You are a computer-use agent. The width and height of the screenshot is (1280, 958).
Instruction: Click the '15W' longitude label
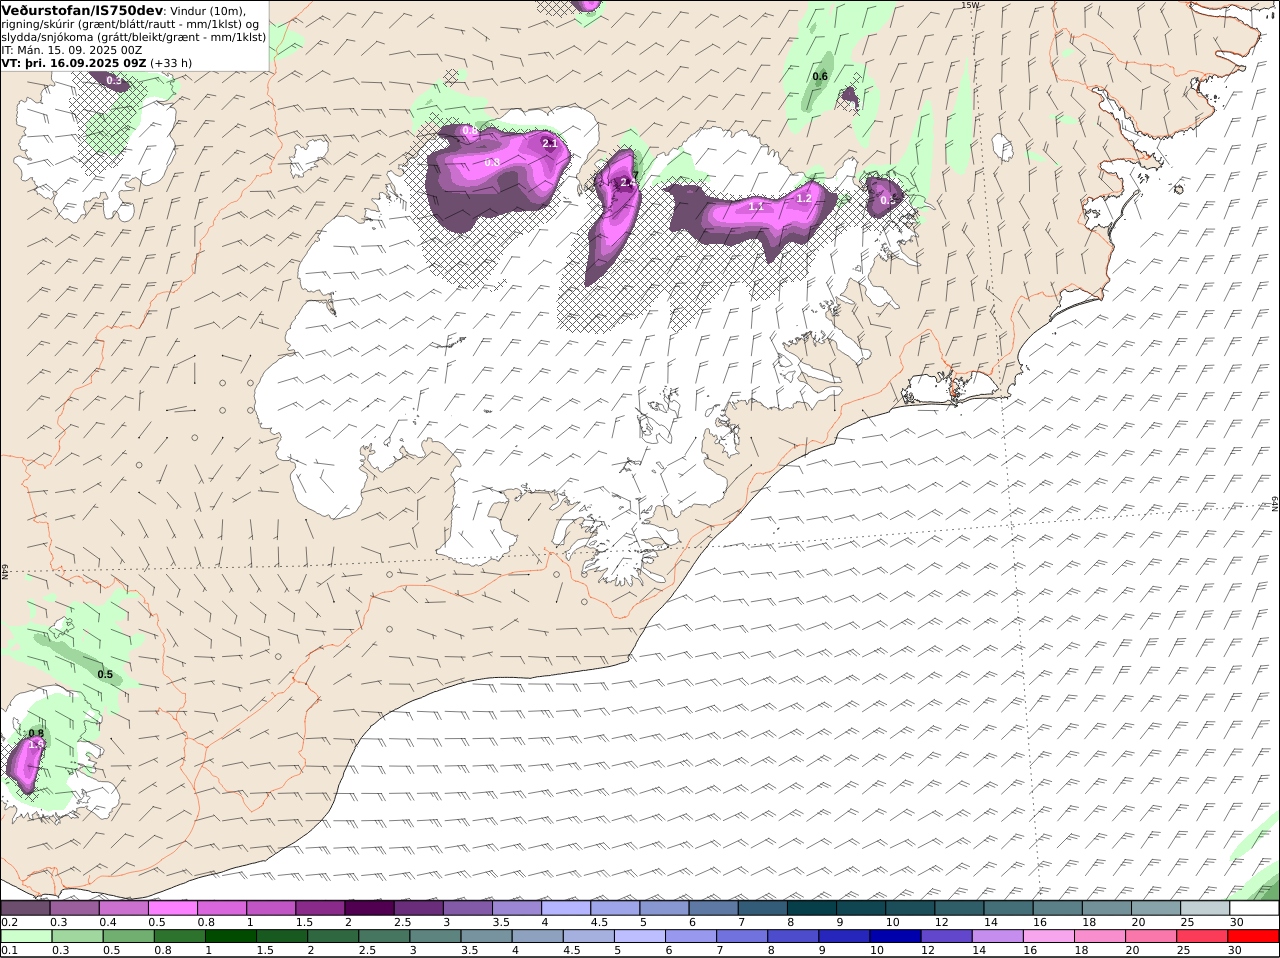pos(969,5)
